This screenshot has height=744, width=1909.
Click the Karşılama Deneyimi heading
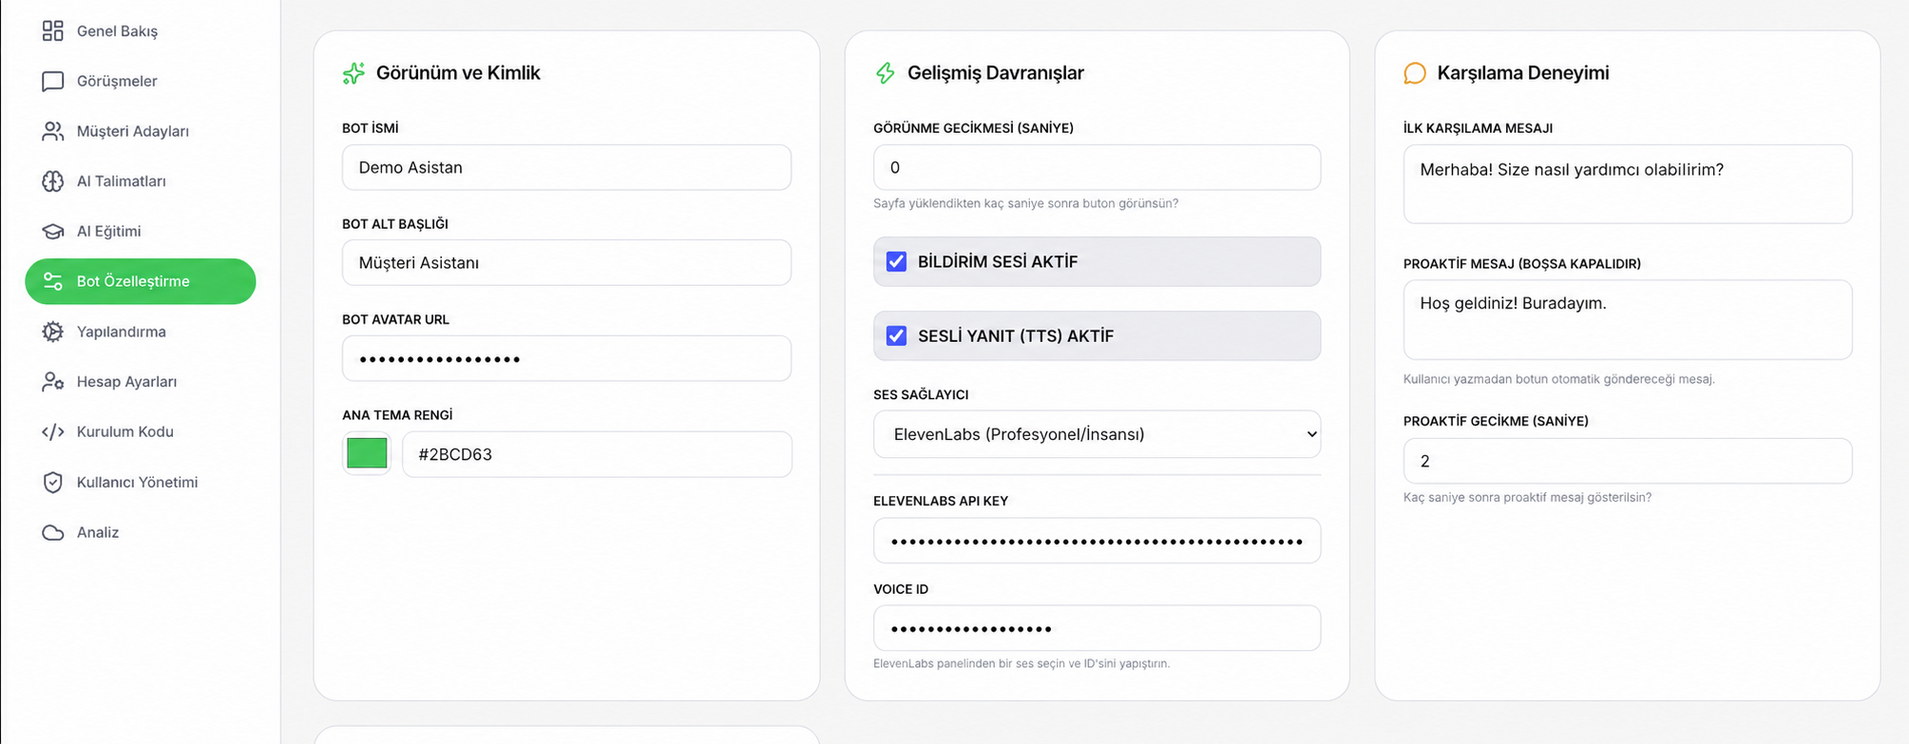coord(1523,73)
